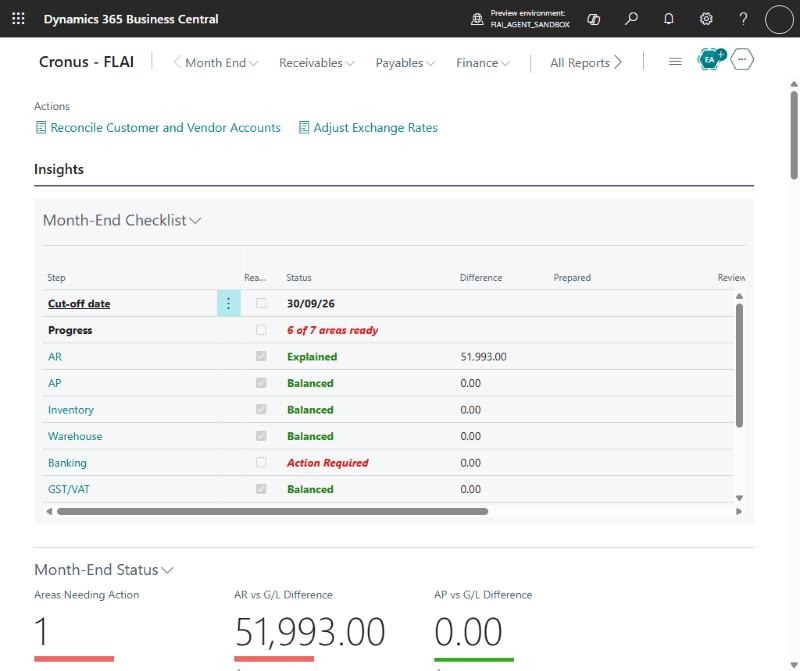The height and width of the screenshot is (671, 800).
Task: Toggle the AP row ready checkbox
Action: pyautogui.click(x=261, y=383)
